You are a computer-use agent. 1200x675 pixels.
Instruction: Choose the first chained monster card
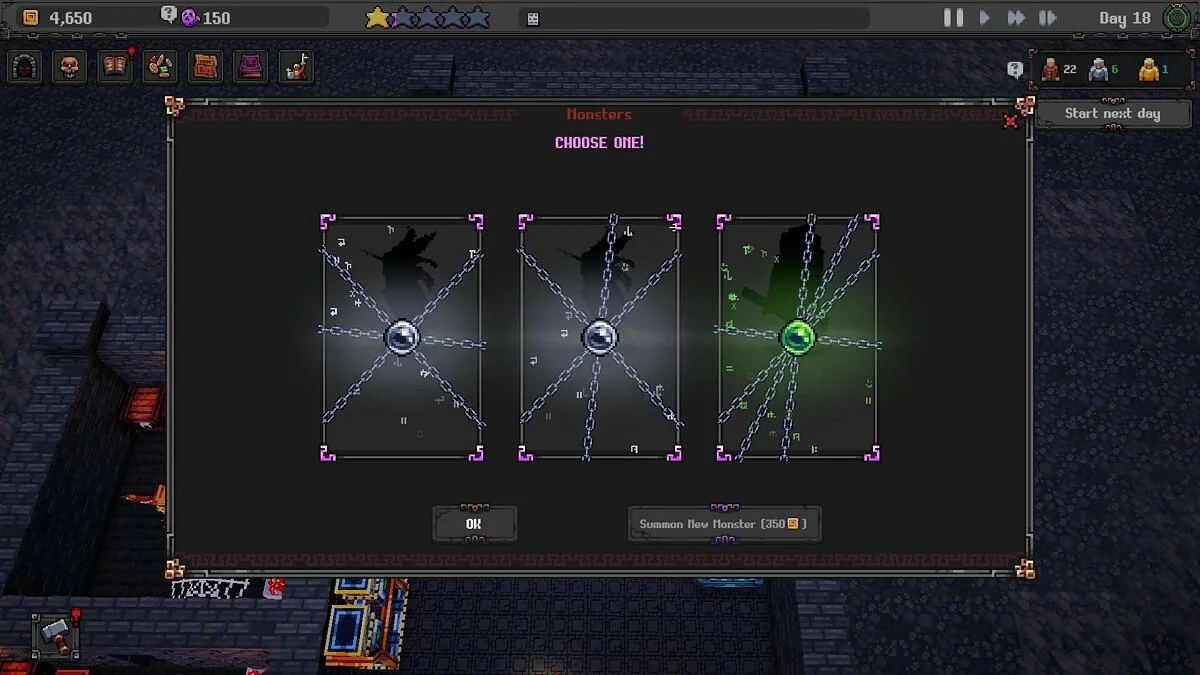click(x=402, y=337)
